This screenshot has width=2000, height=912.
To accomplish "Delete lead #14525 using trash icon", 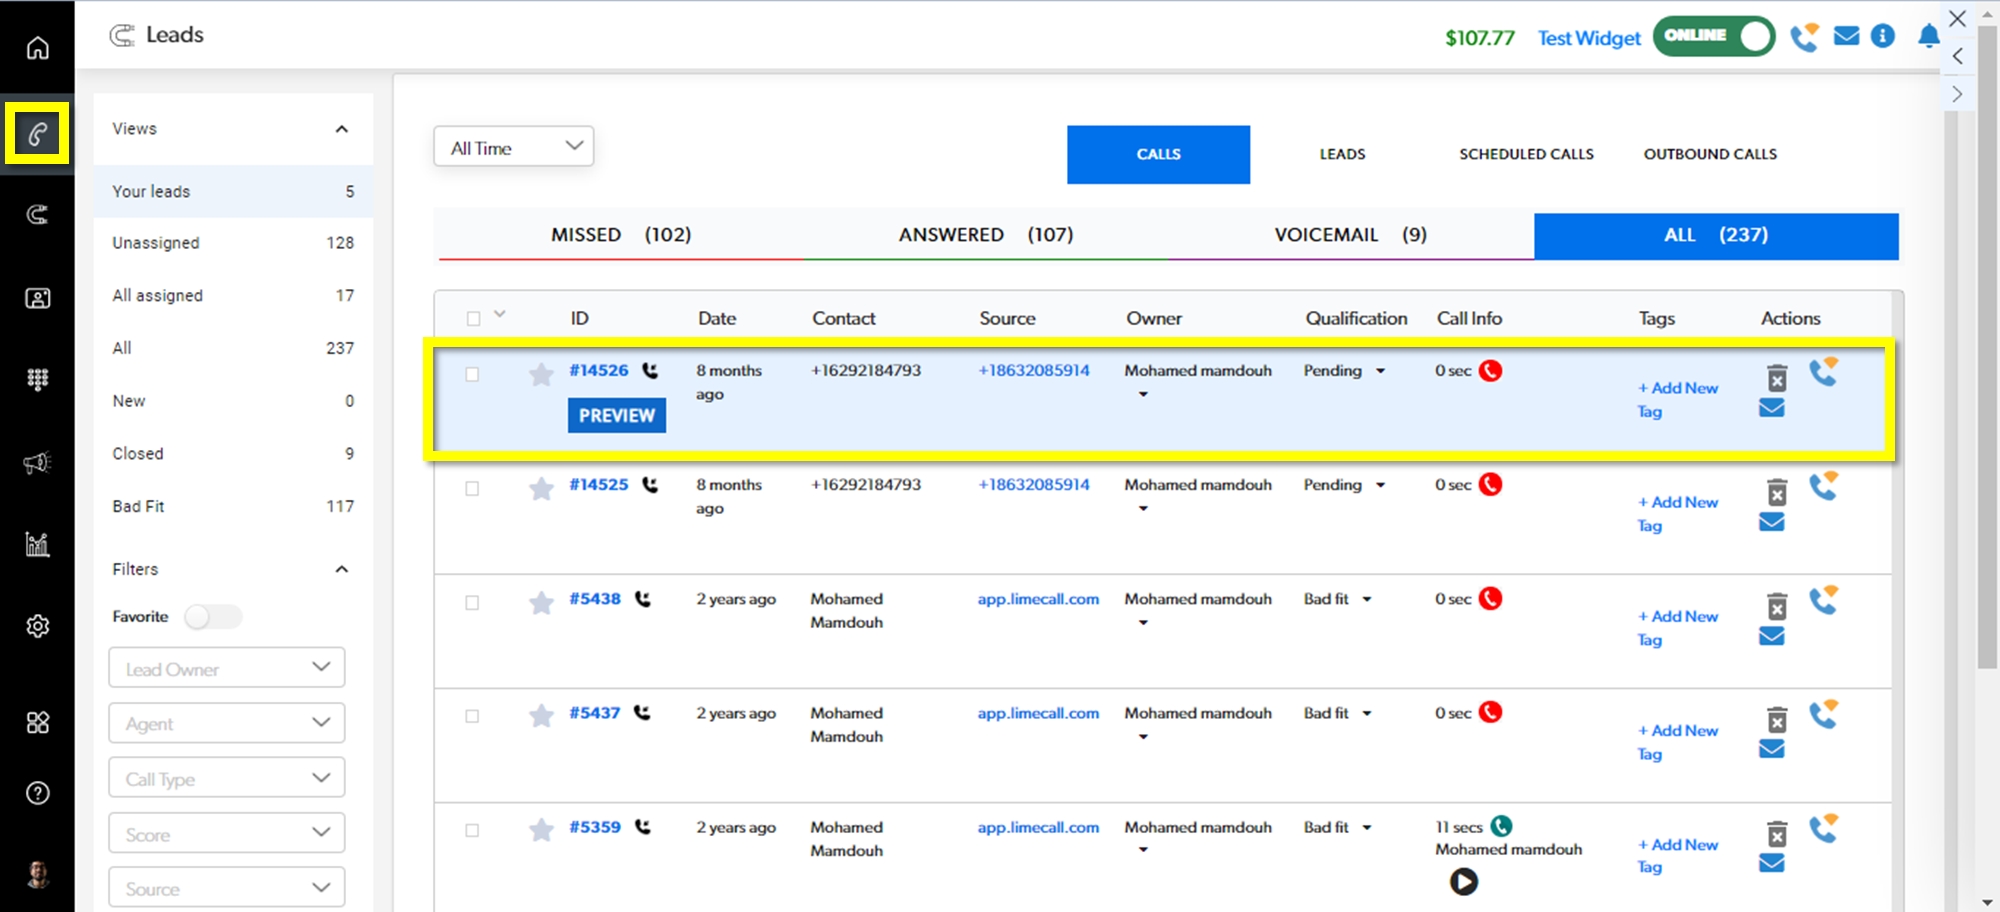I will (x=1776, y=492).
